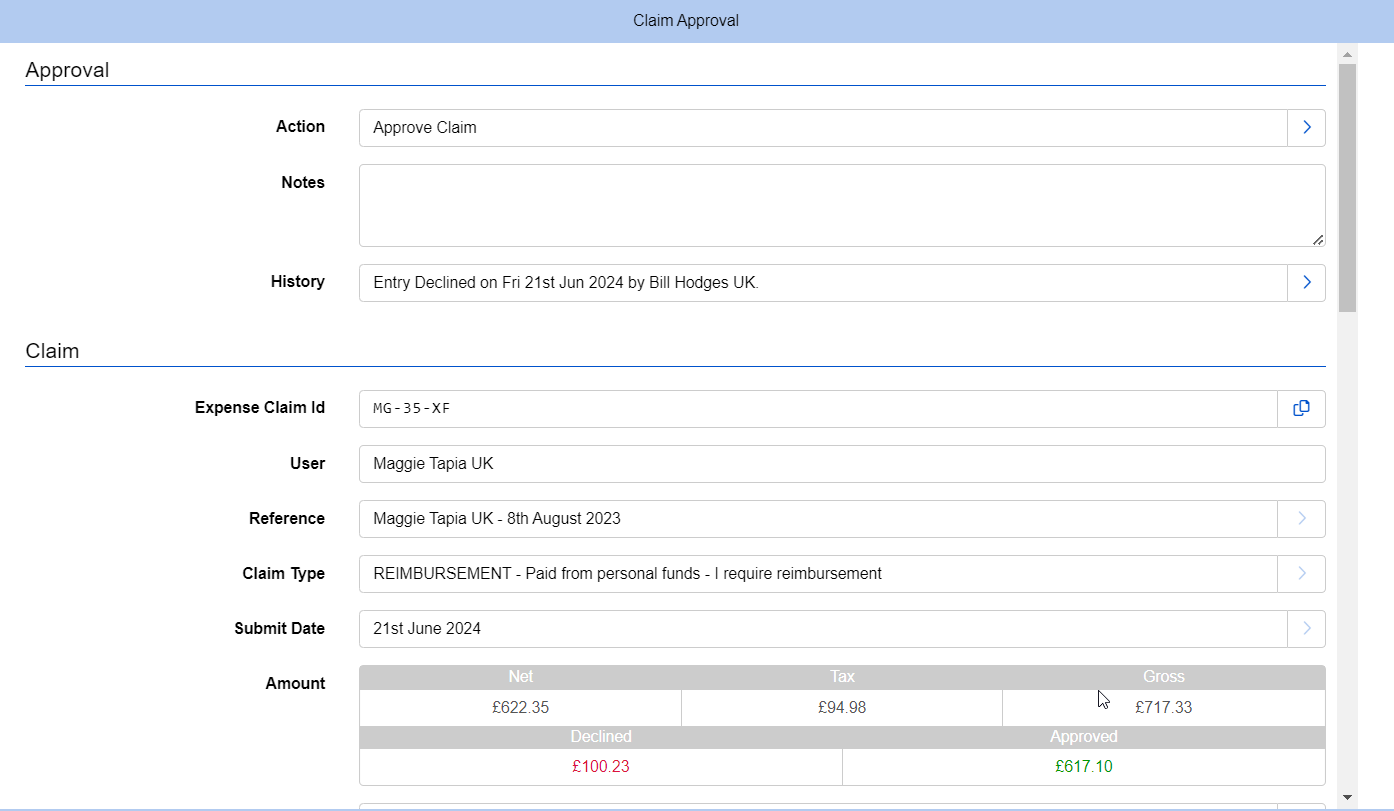This screenshot has width=1394, height=811.
Task: Click the Maggie Tapia UK user field
Action: (x=842, y=463)
